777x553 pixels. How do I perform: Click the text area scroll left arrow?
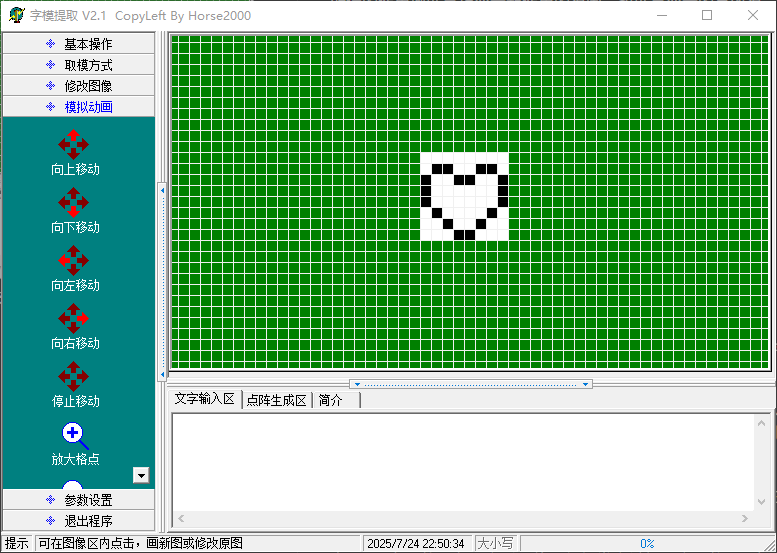[x=181, y=518]
